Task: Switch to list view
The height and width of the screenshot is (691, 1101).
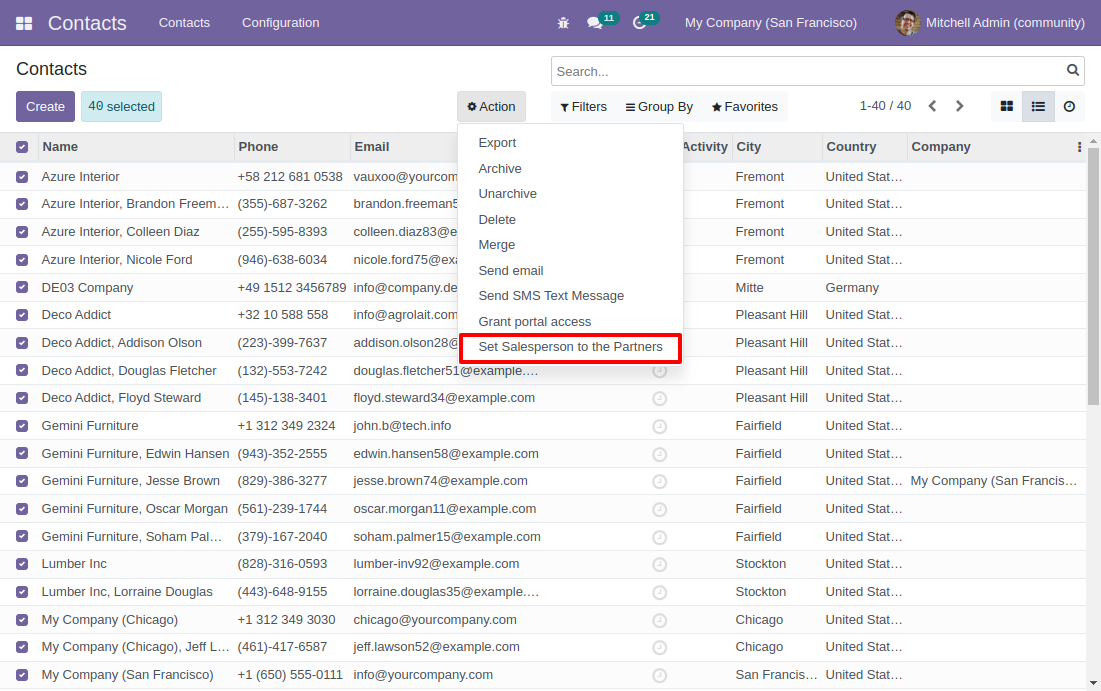Action: (1038, 106)
